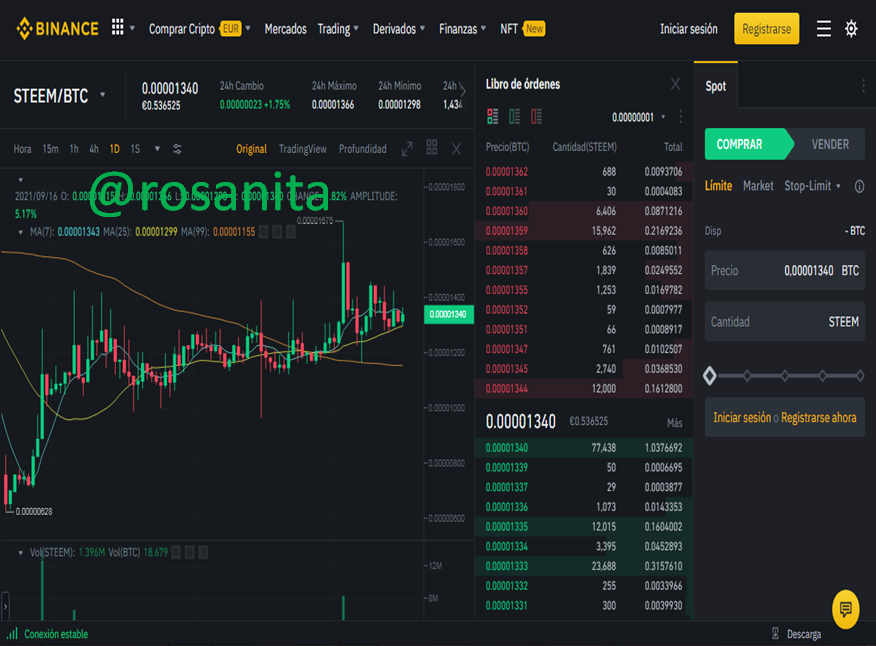
Task: Click the Binance logo
Action: coord(57,28)
